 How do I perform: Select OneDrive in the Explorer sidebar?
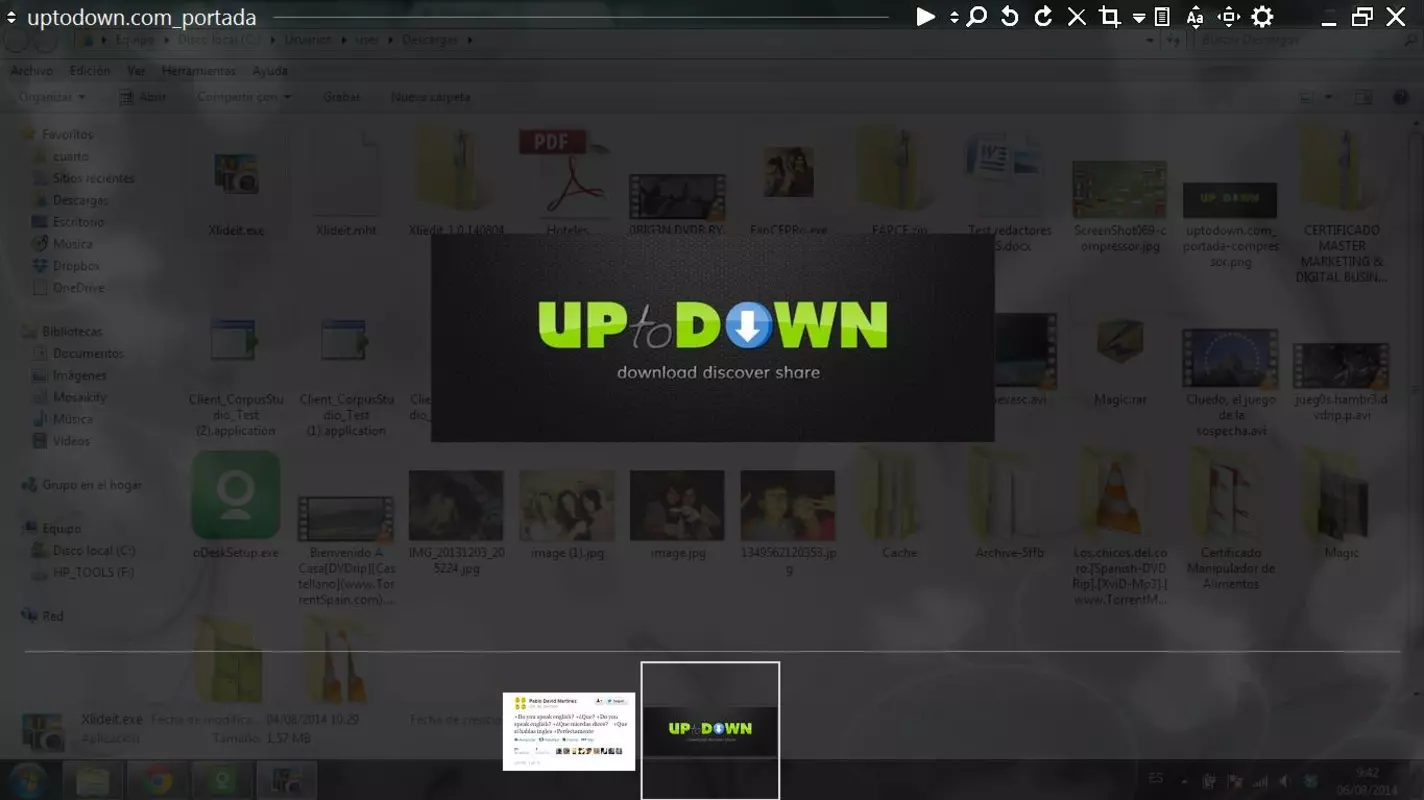pos(78,288)
